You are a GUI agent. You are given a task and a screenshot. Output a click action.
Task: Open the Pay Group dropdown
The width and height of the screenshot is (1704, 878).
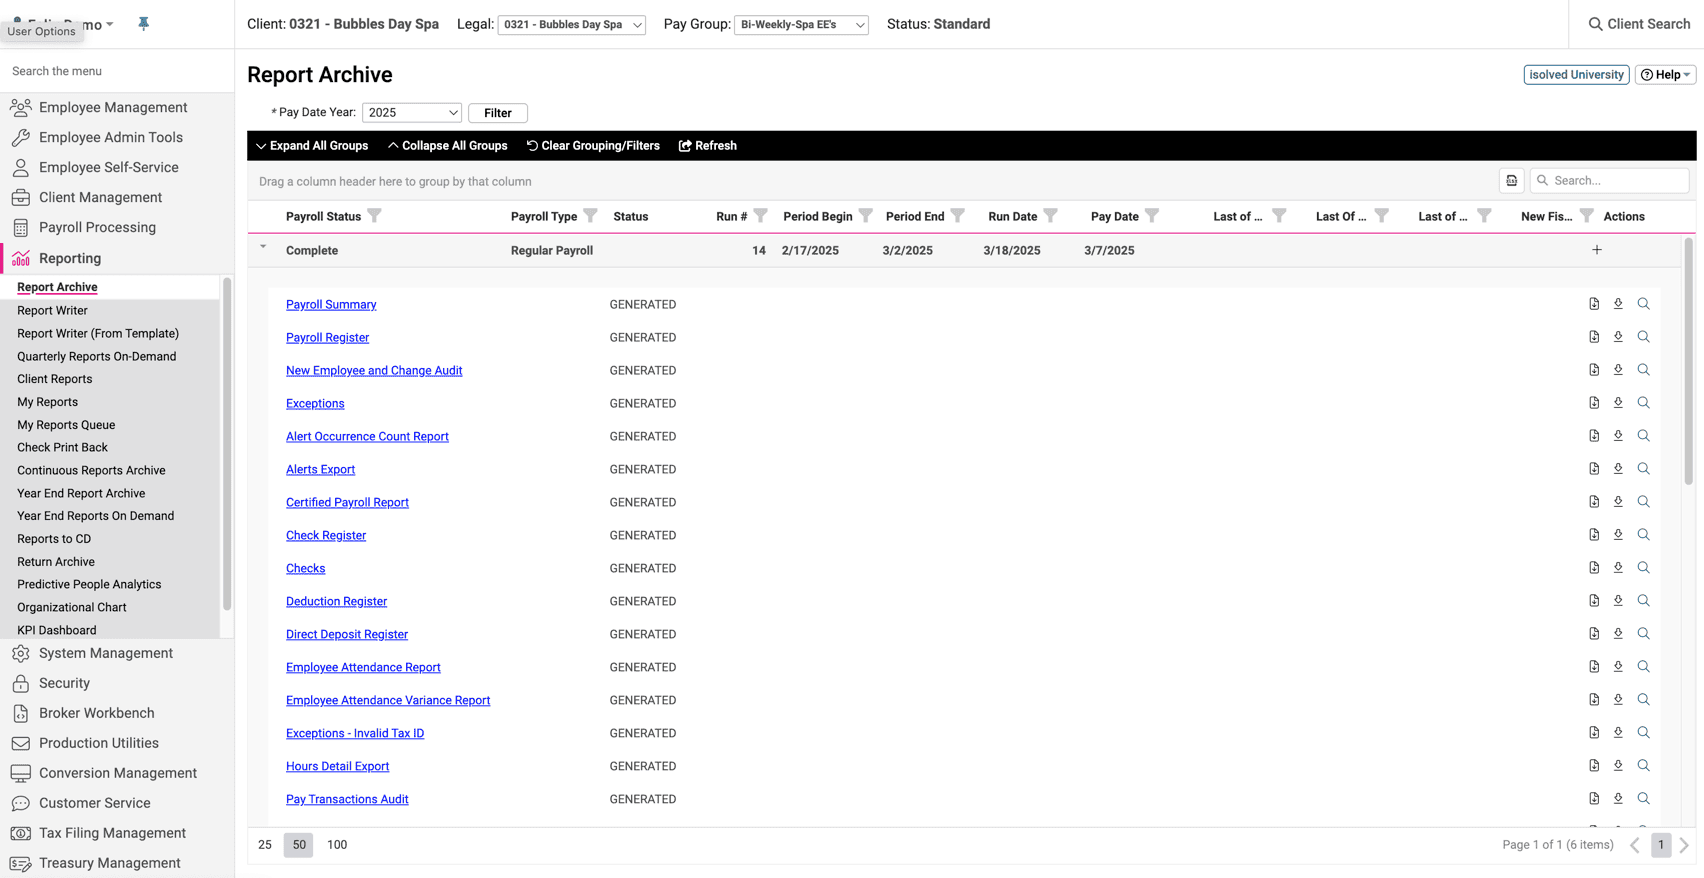click(x=801, y=25)
